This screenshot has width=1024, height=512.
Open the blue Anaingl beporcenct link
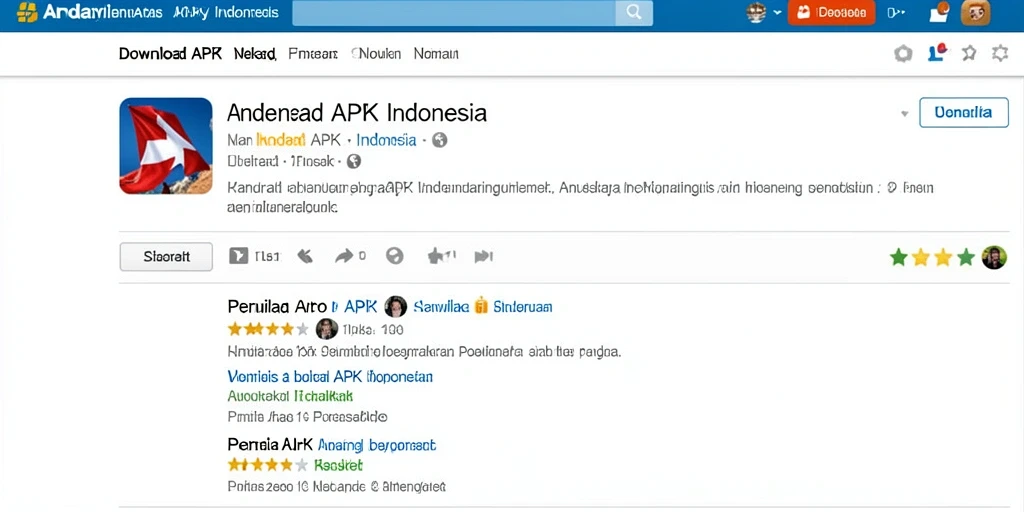(376, 445)
